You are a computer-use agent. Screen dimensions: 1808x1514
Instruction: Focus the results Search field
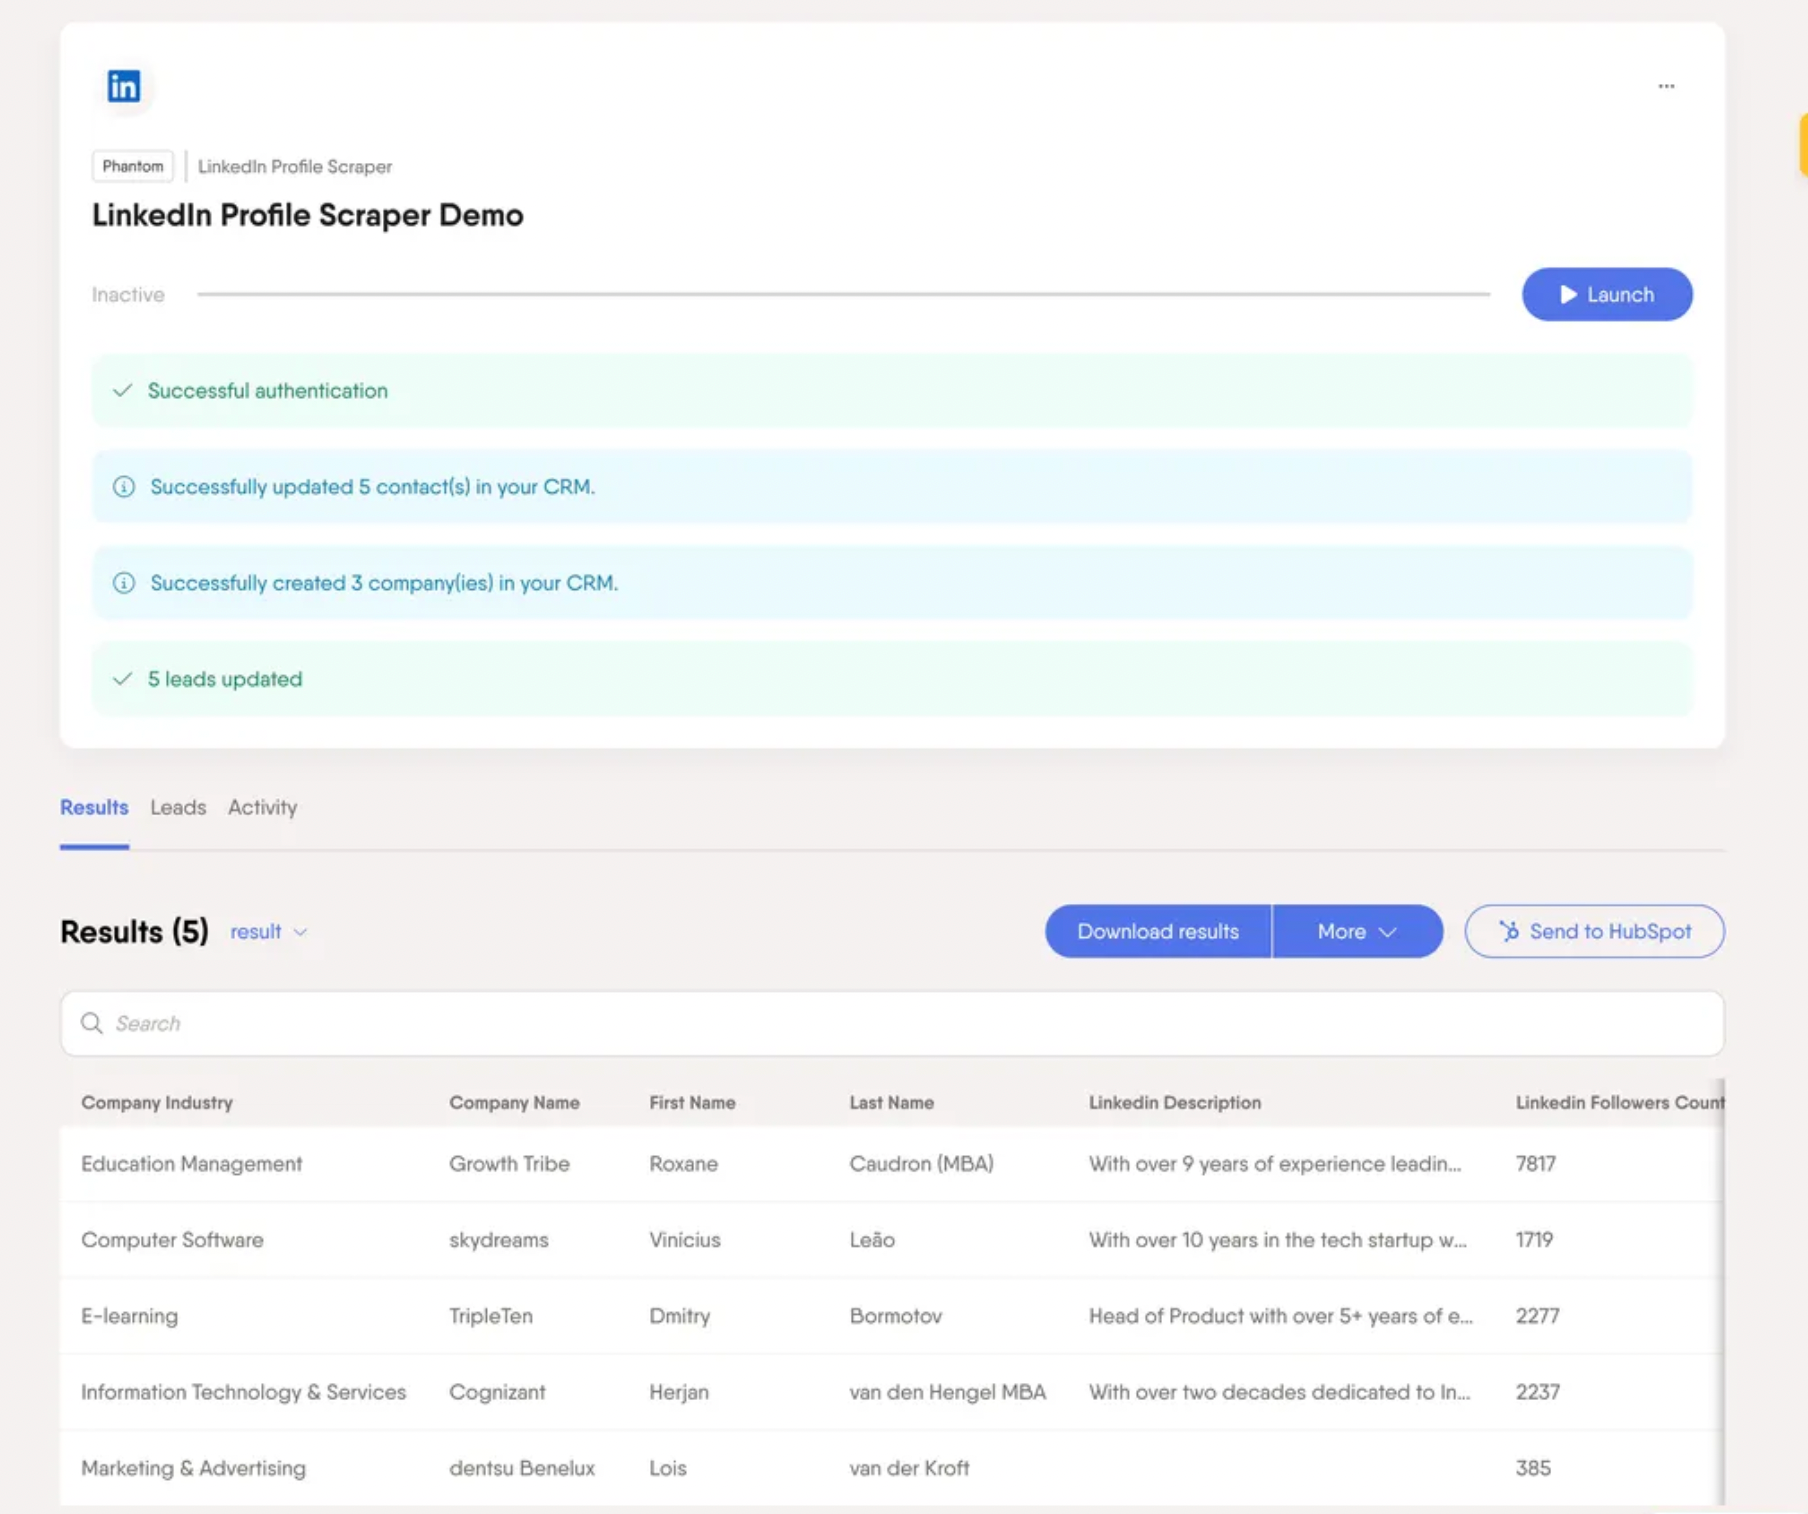[900, 1023]
